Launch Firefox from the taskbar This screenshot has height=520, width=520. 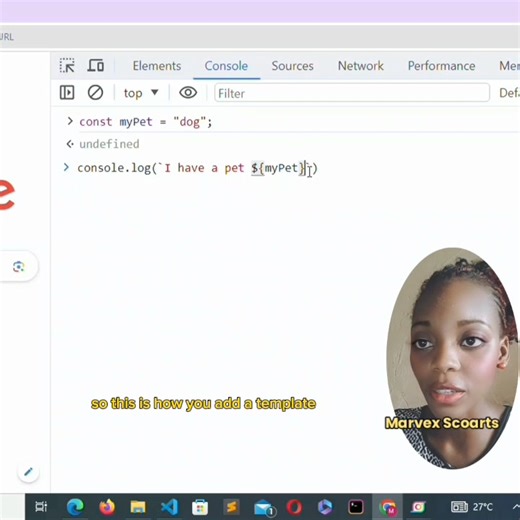pyautogui.click(x=107, y=507)
